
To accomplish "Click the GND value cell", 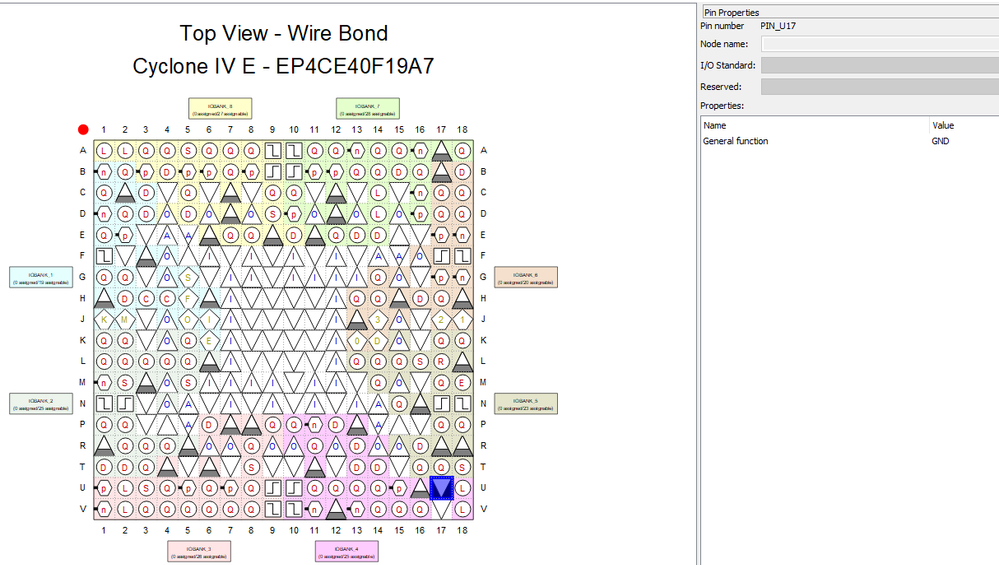I will pos(940,141).
